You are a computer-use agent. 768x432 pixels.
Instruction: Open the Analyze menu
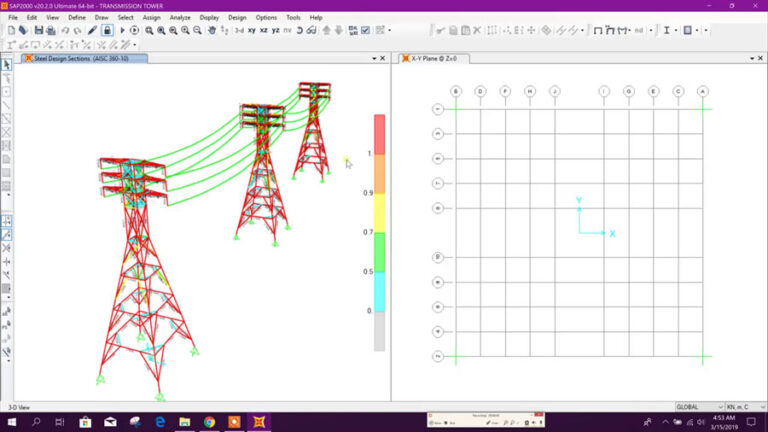click(181, 17)
